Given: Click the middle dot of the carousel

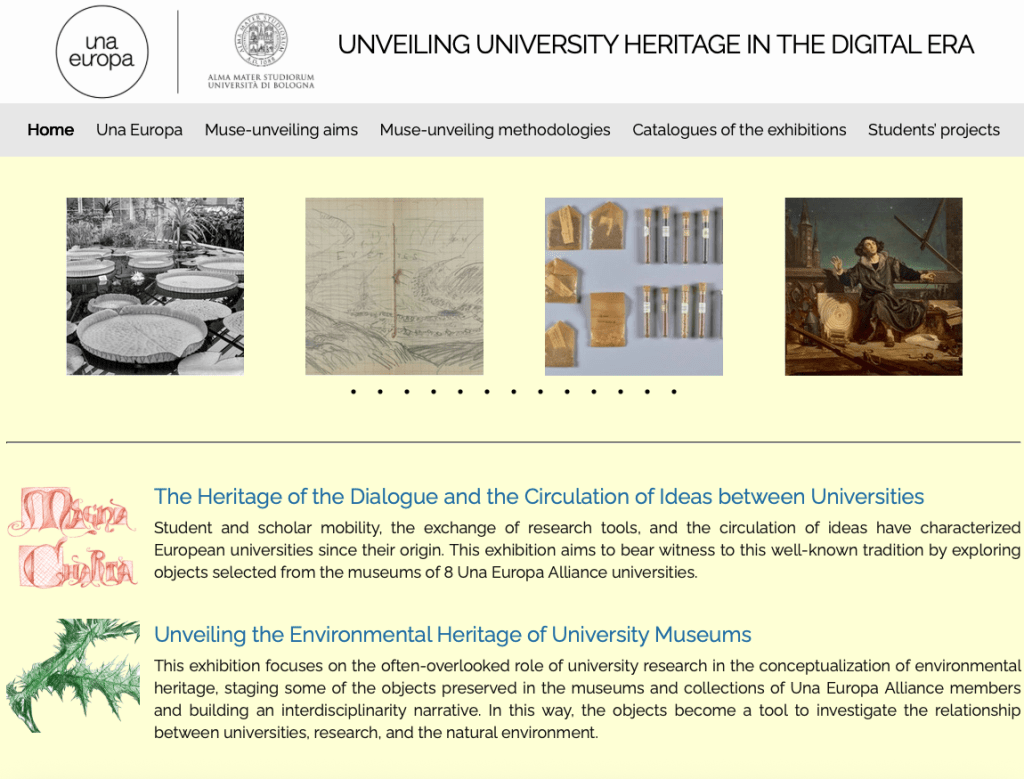Looking at the screenshot, I should click(513, 392).
